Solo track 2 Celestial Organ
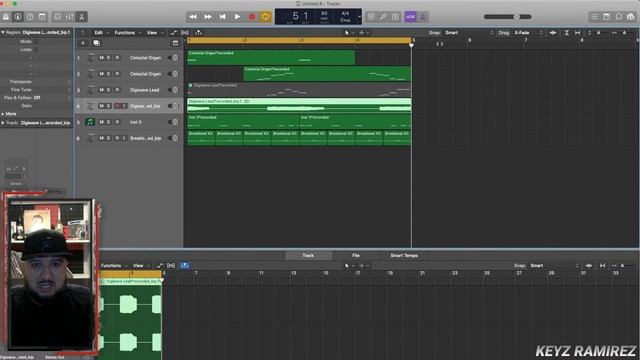Screen dimensions: 640x360 click(x=109, y=74)
